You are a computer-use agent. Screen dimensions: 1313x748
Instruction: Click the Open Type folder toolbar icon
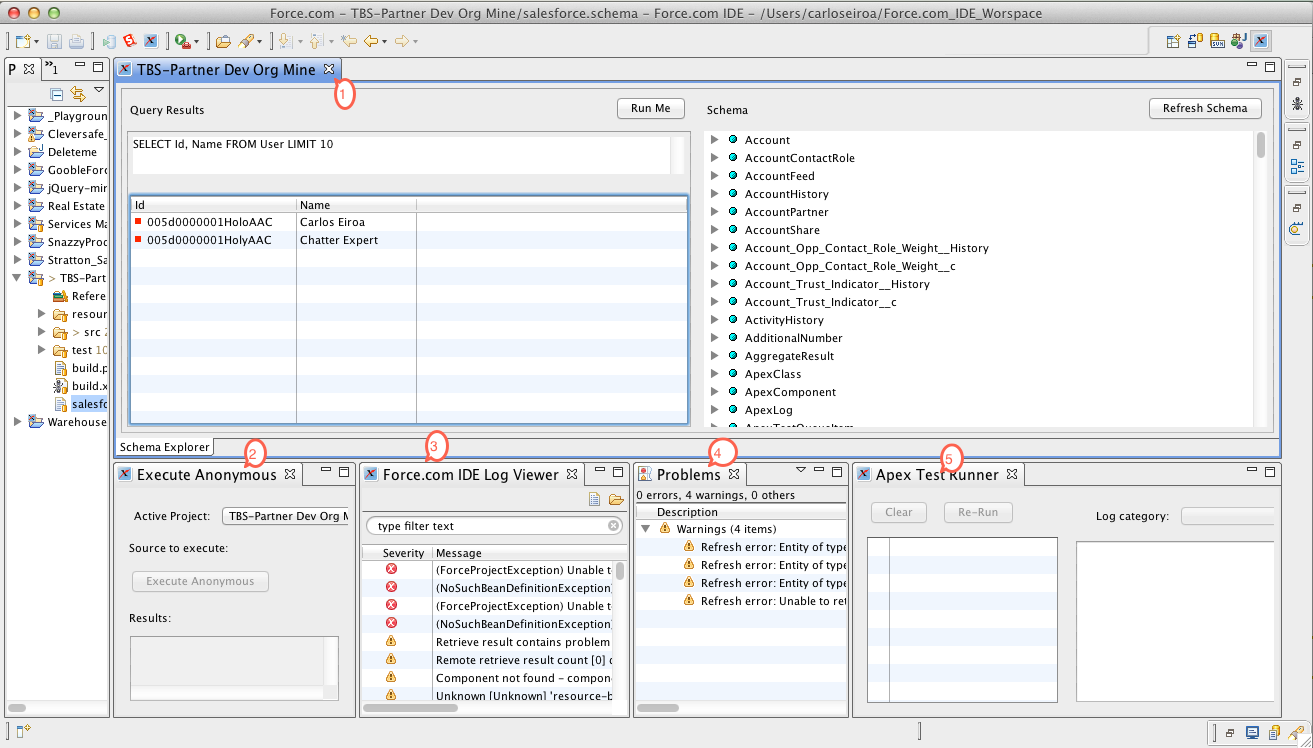tap(223, 41)
